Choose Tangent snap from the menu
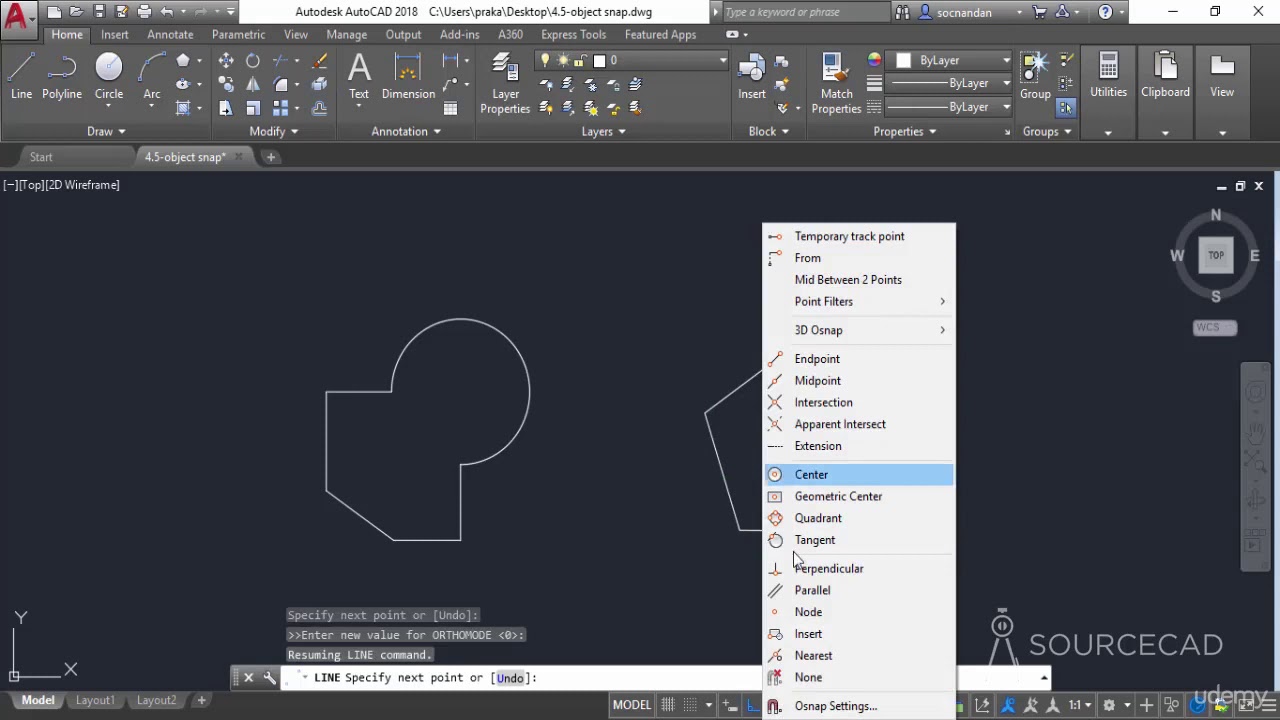 pyautogui.click(x=814, y=540)
